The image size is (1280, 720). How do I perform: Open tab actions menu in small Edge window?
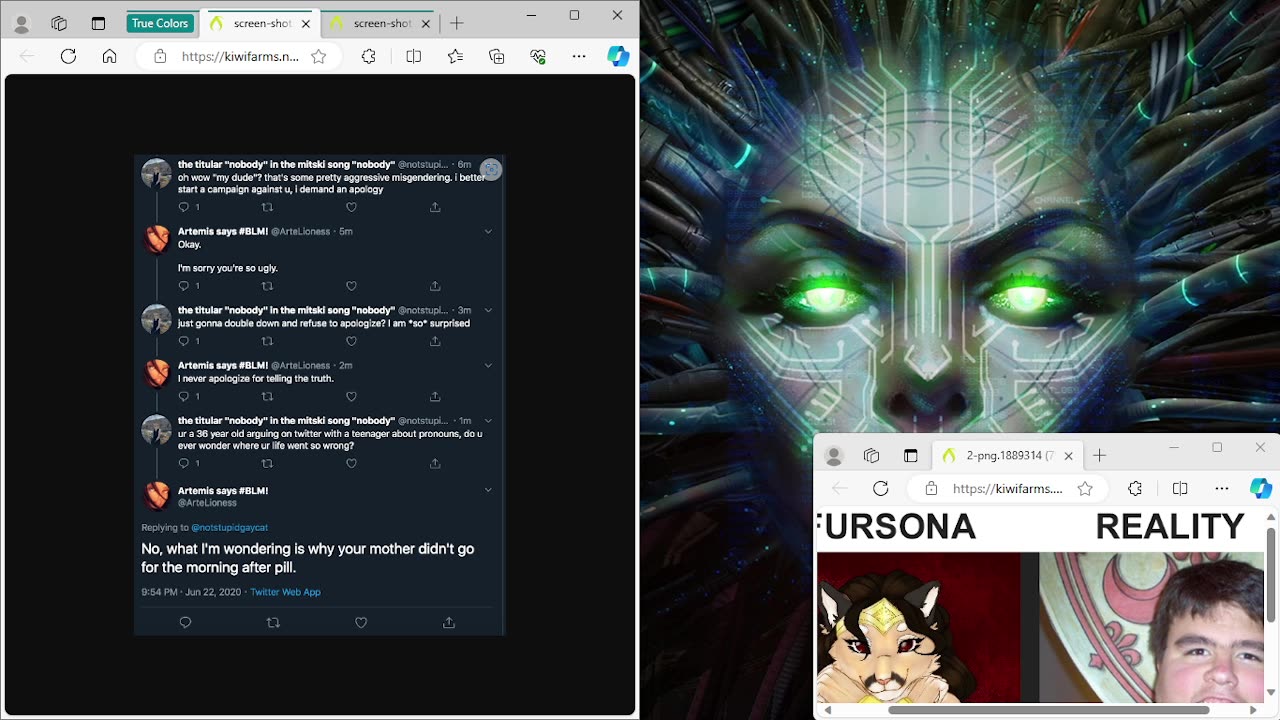click(x=910, y=456)
